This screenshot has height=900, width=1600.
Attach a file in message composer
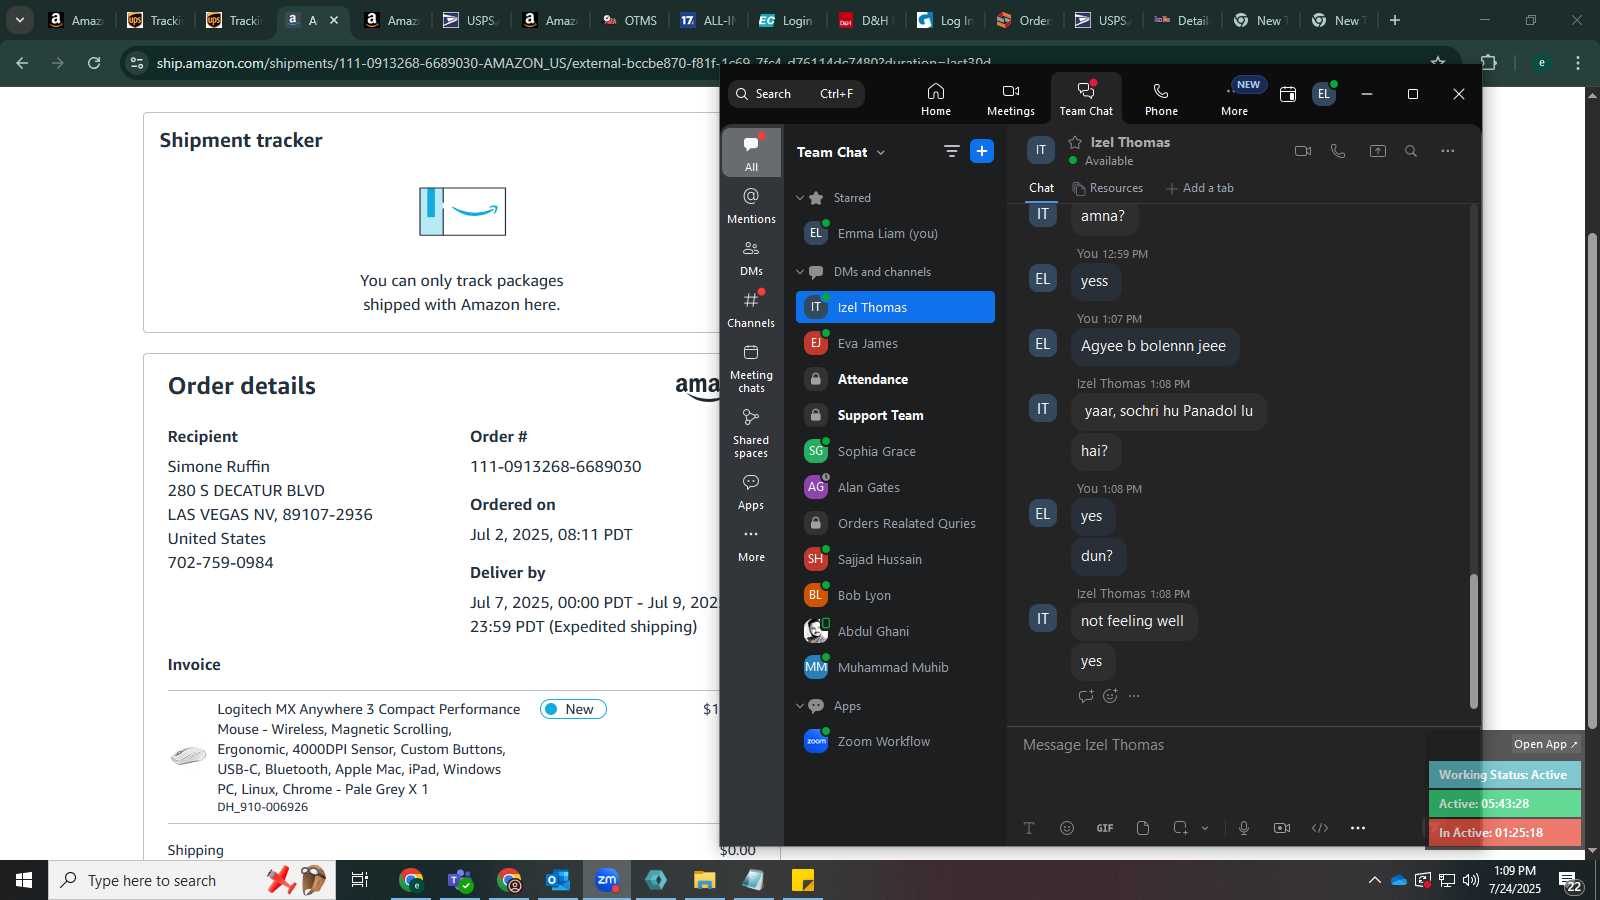[x=1143, y=828]
